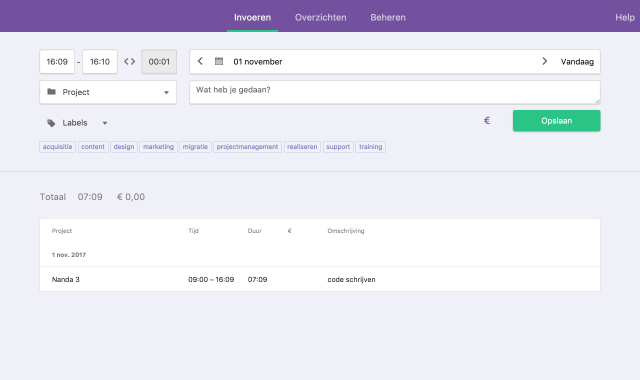This screenshot has width=640, height=380.
Task: Select the marketing label
Action: [158, 147]
